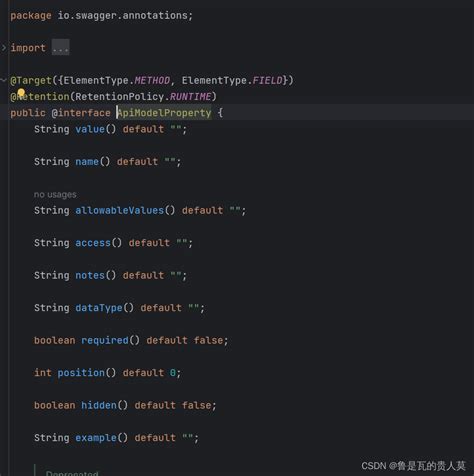
Task: Place cursor on ApiModelProperty interface name
Action: (164, 113)
